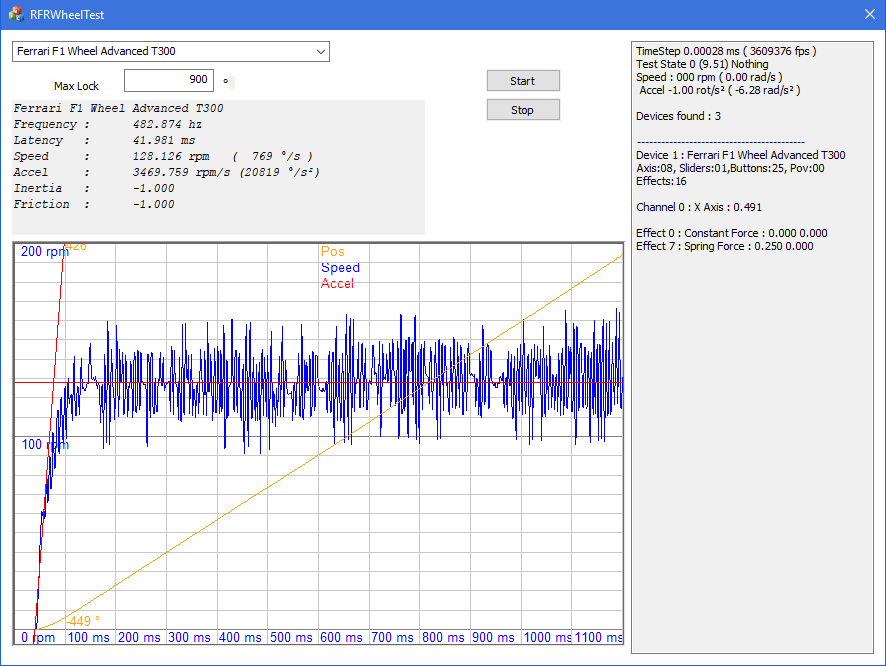886x666 pixels.
Task: Click the -449 ° position label on graph
Action: click(82, 621)
